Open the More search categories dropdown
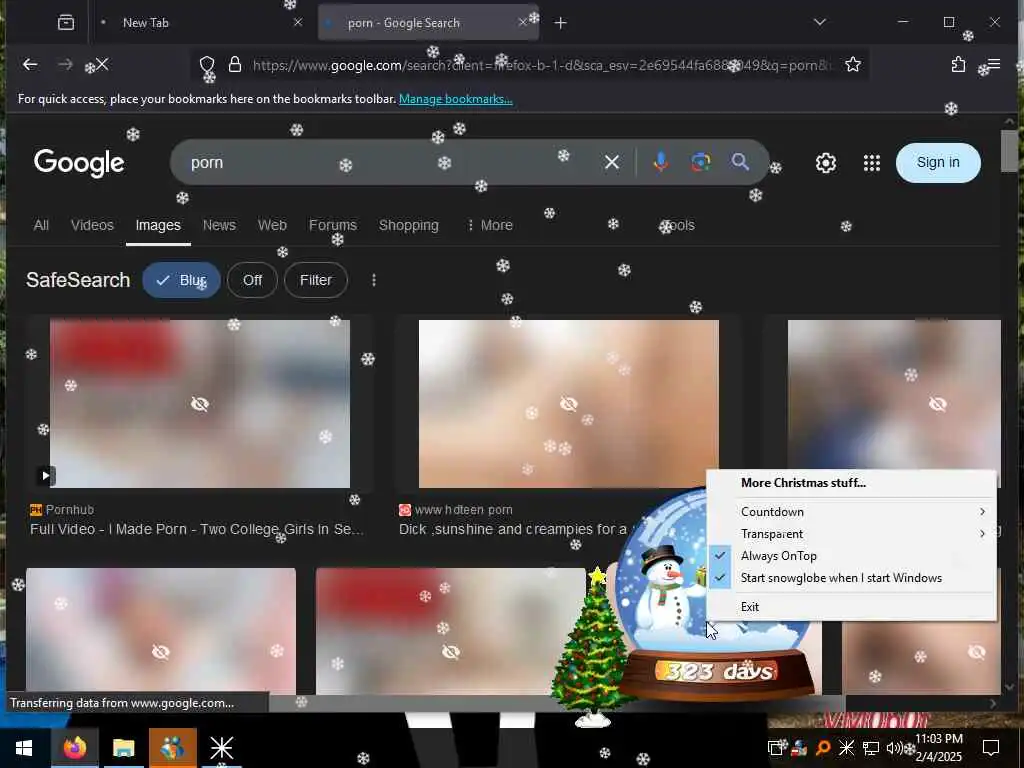The height and width of the screenshot is (768, 1024). point(490,225)
